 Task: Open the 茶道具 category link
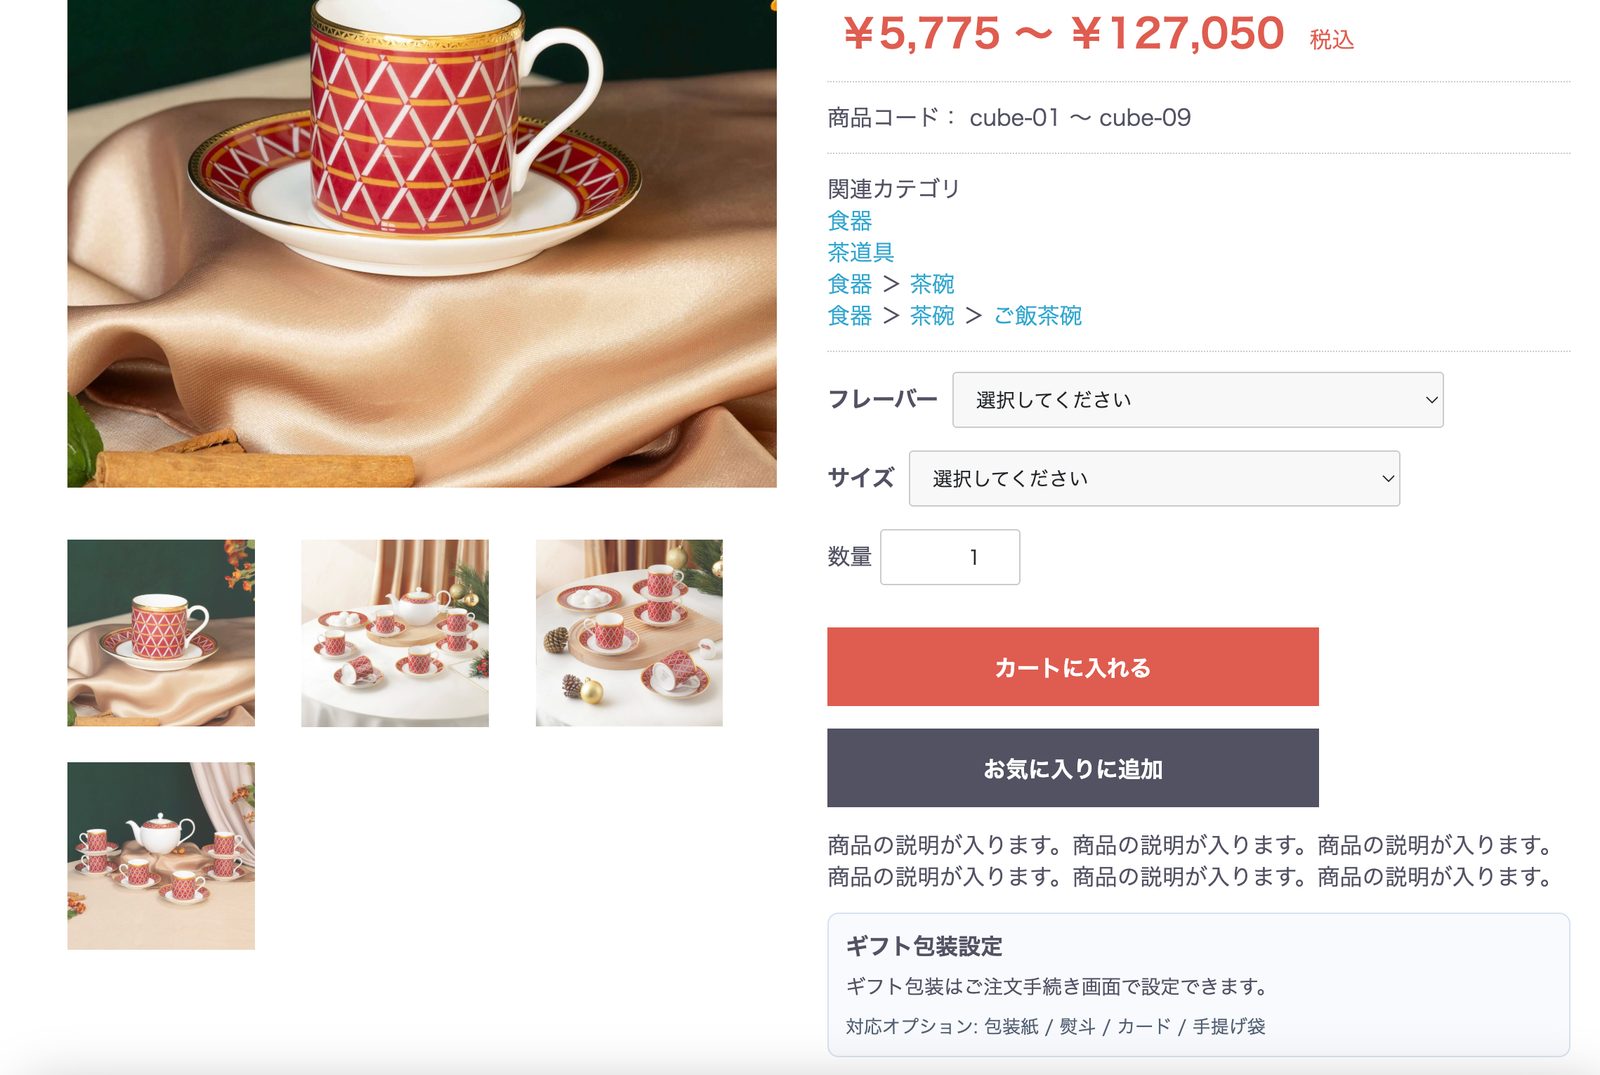[860, 252]
